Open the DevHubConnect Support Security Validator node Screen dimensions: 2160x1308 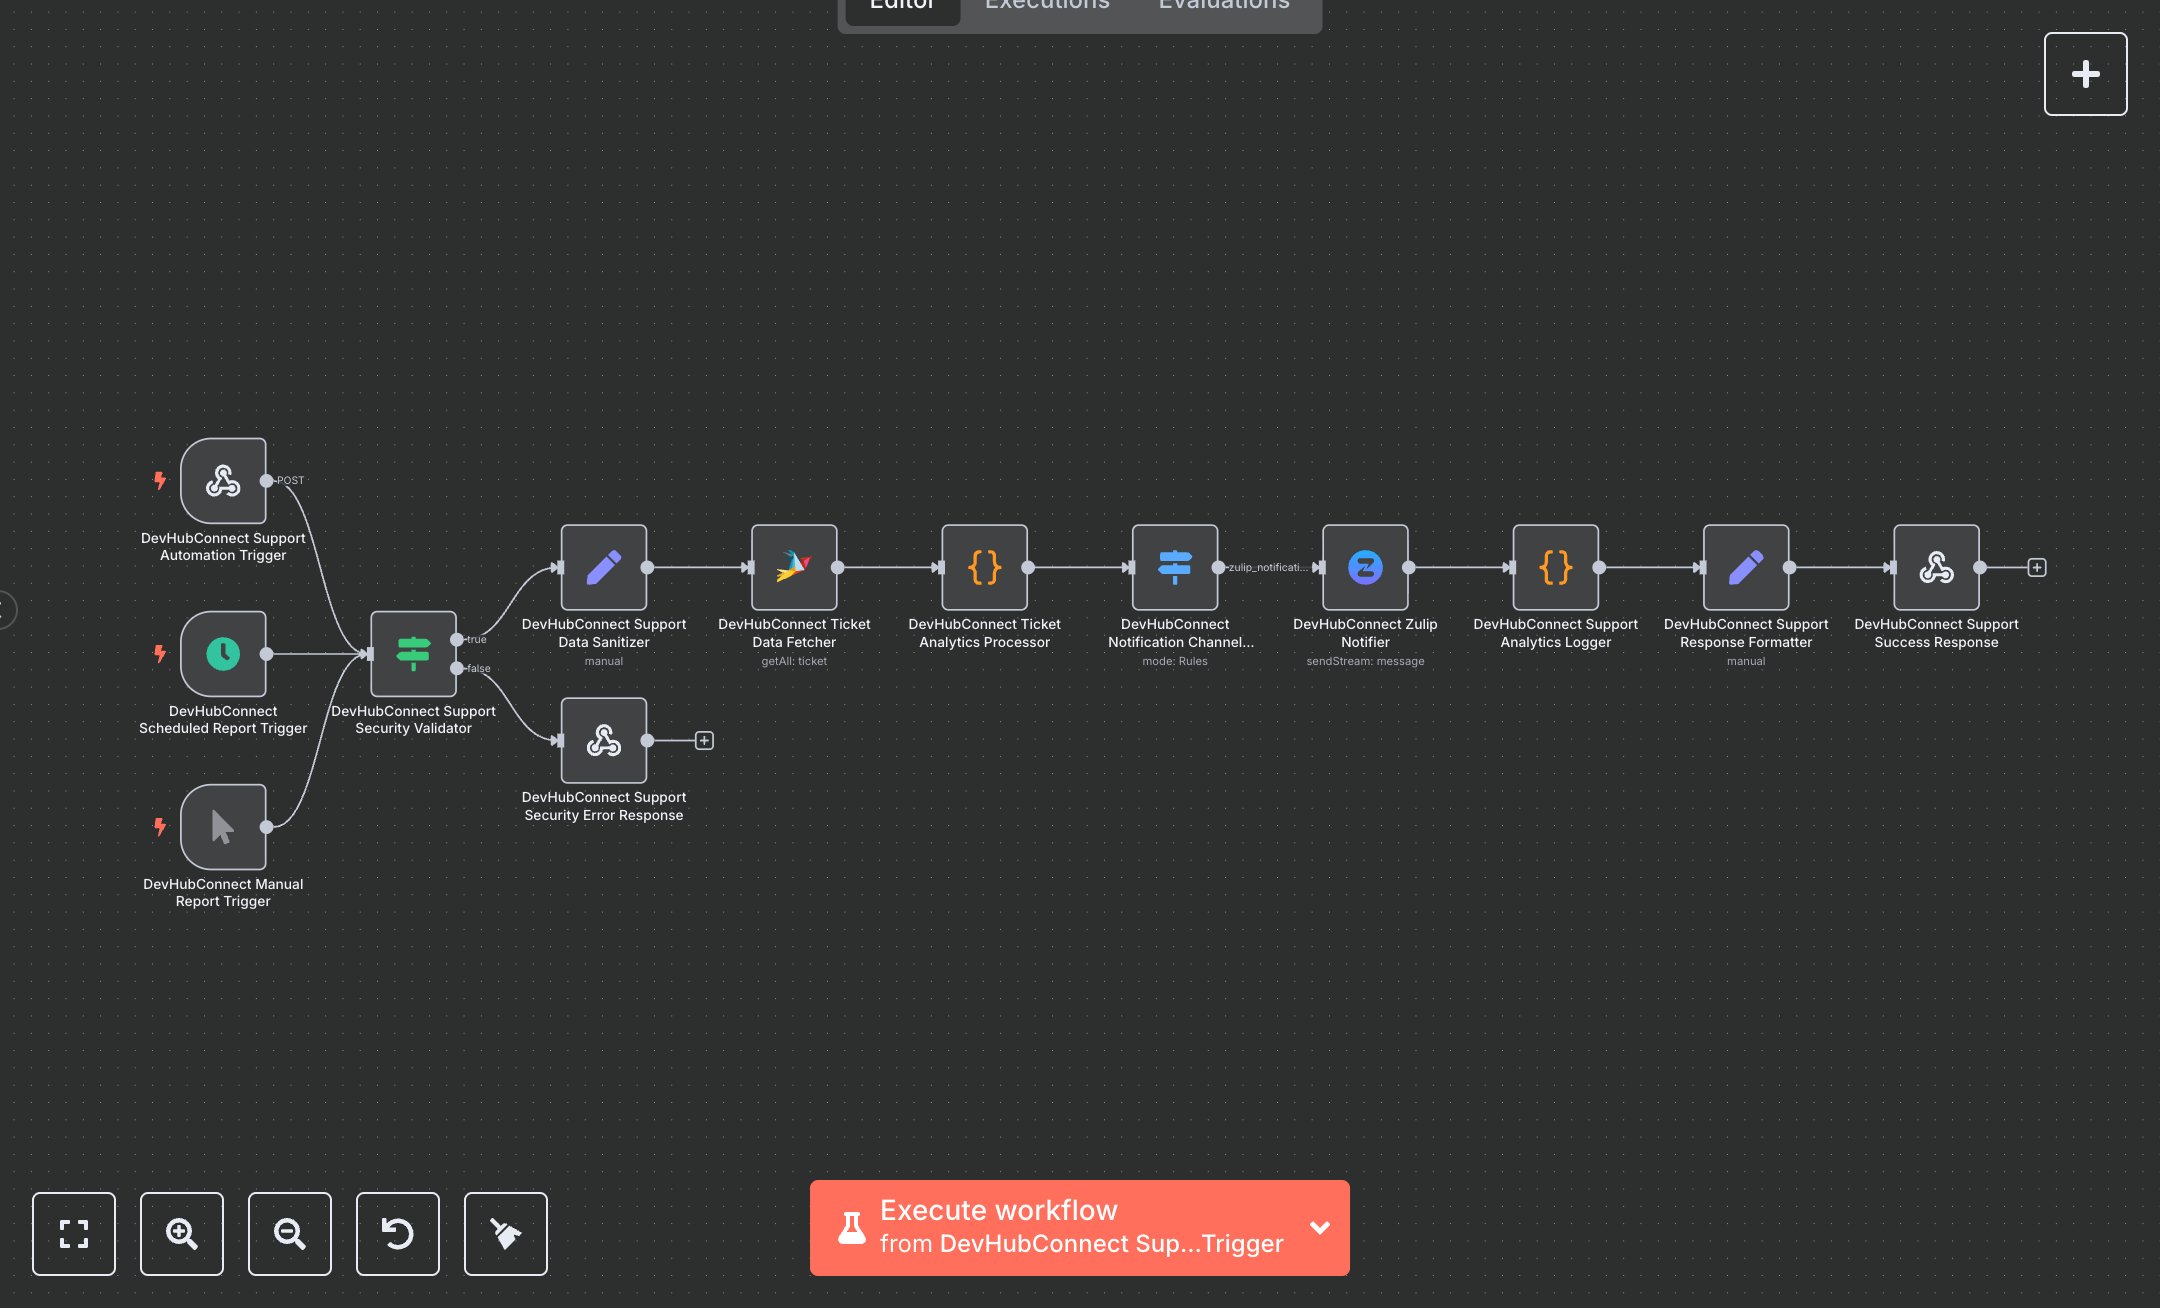(413, 654)
